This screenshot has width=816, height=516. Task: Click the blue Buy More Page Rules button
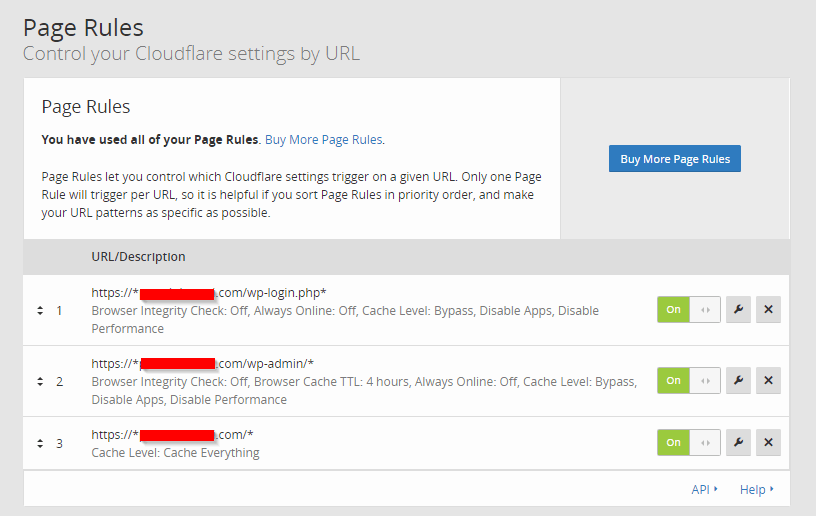tap(674, 159)
